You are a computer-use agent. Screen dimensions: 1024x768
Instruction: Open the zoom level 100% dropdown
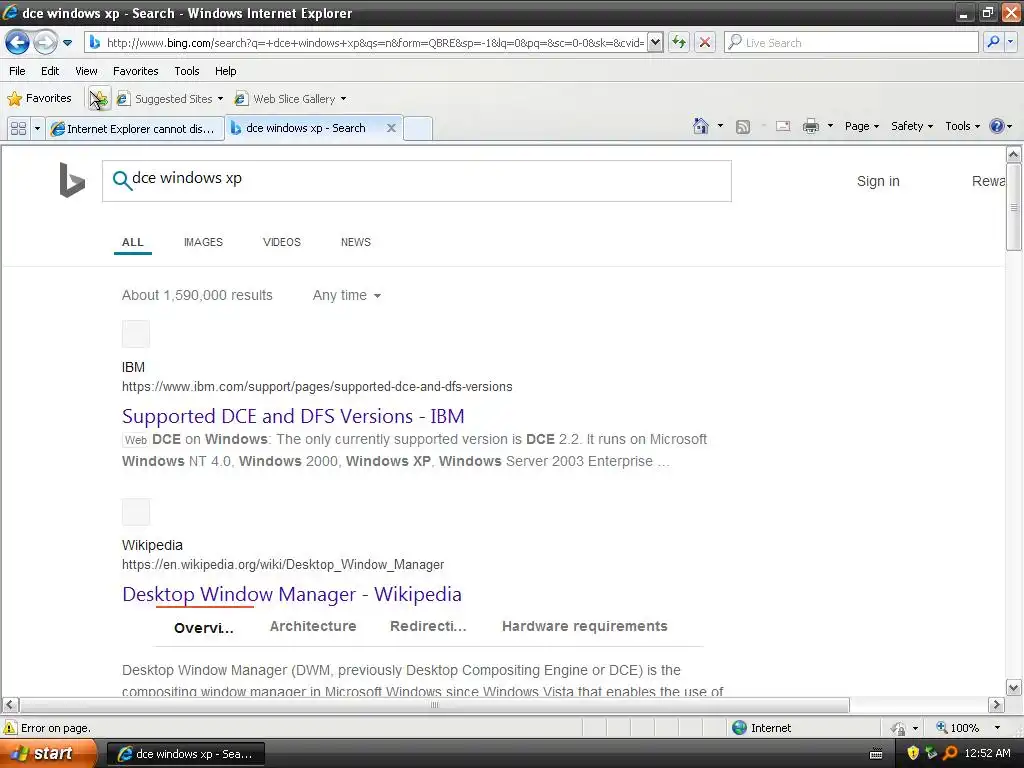(x=997, y=728)
